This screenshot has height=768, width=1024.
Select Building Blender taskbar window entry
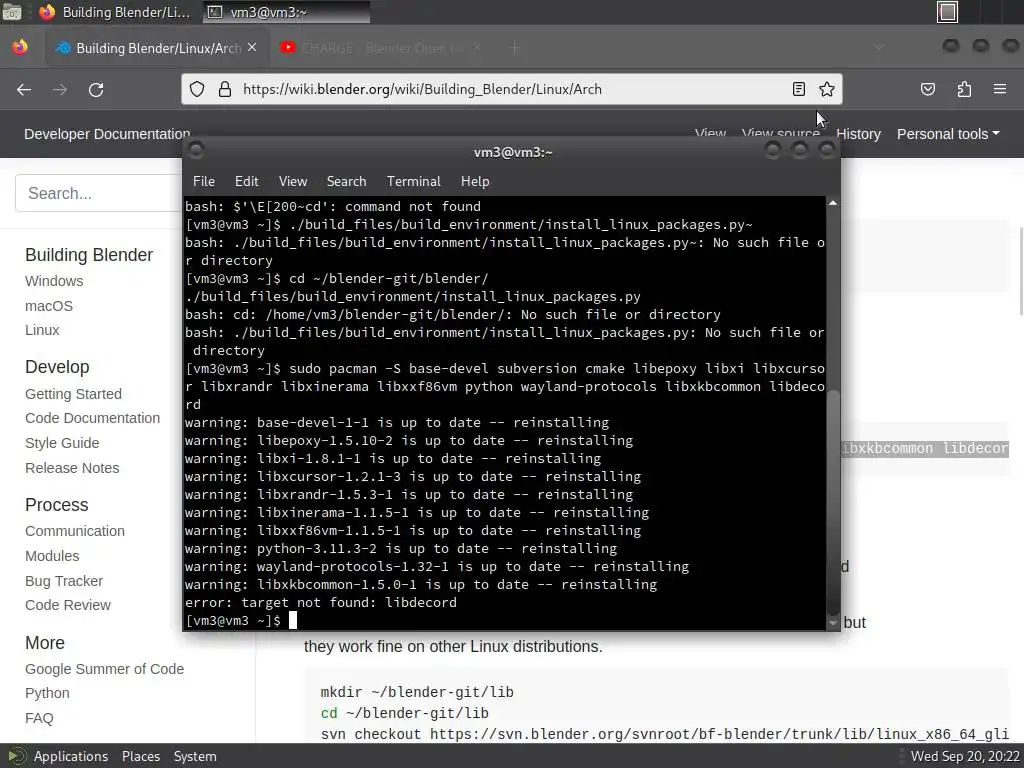click(114, 12)
